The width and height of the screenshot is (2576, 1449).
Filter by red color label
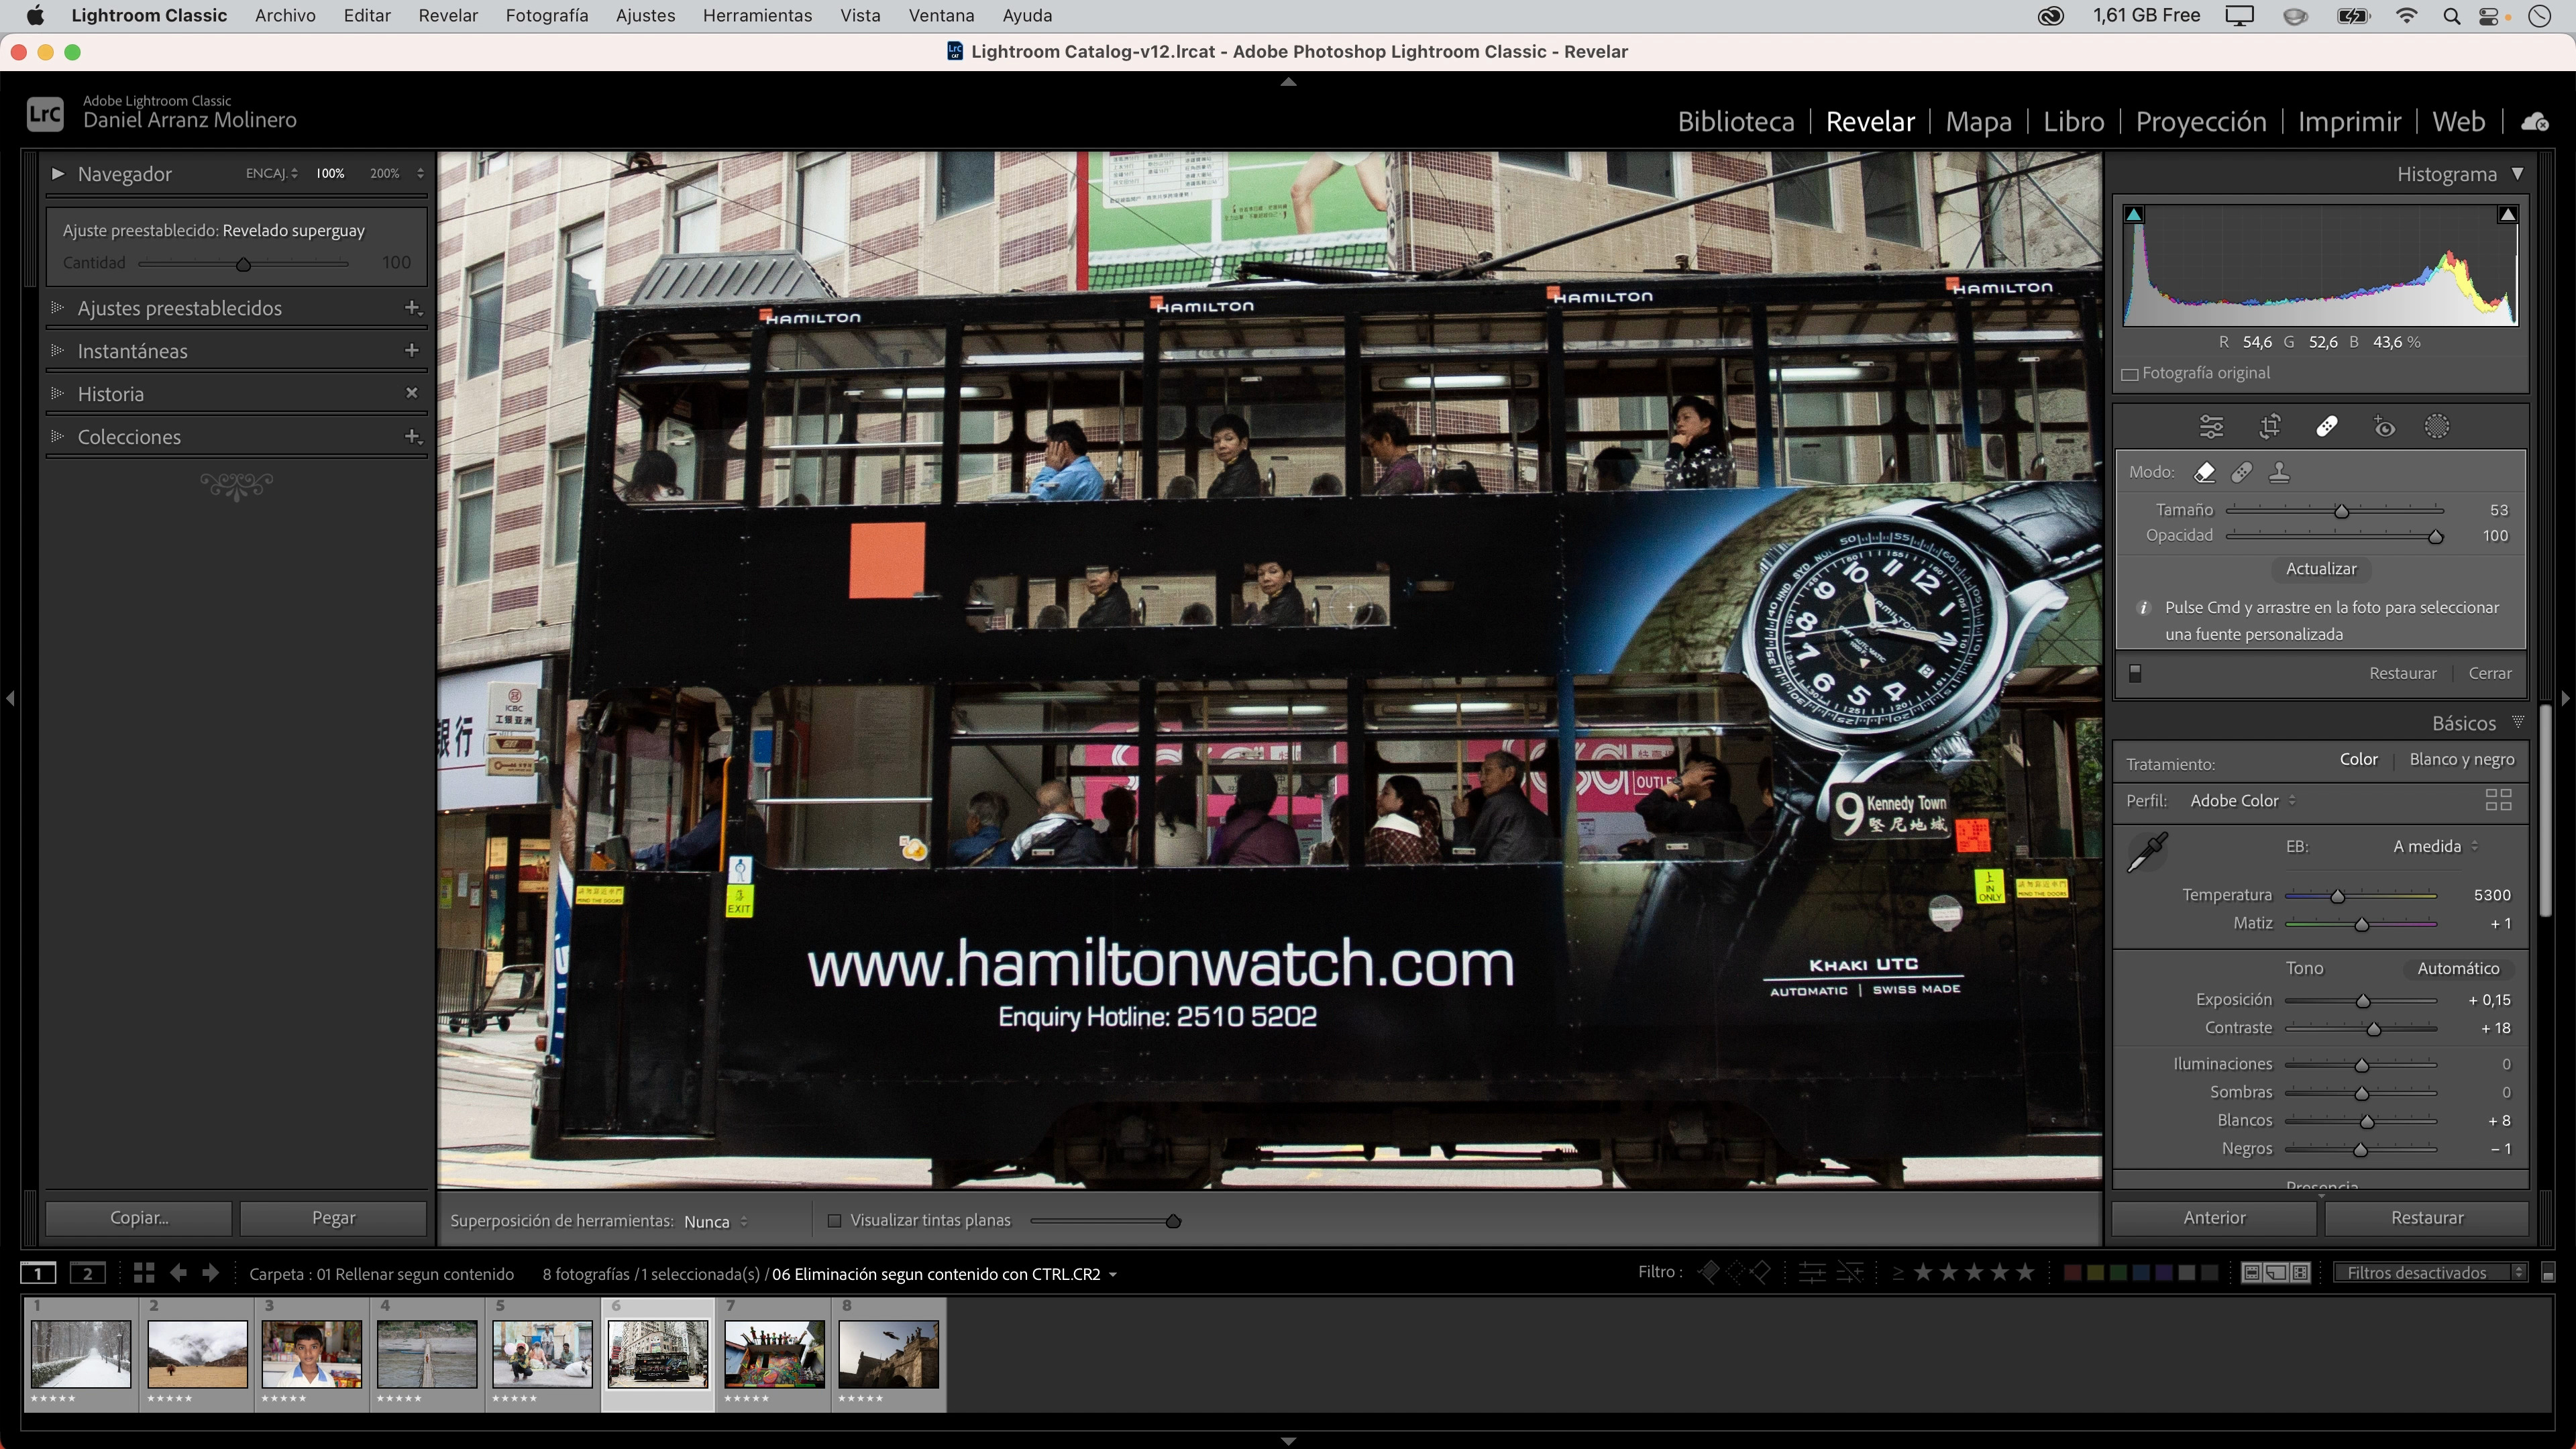2073,1273
